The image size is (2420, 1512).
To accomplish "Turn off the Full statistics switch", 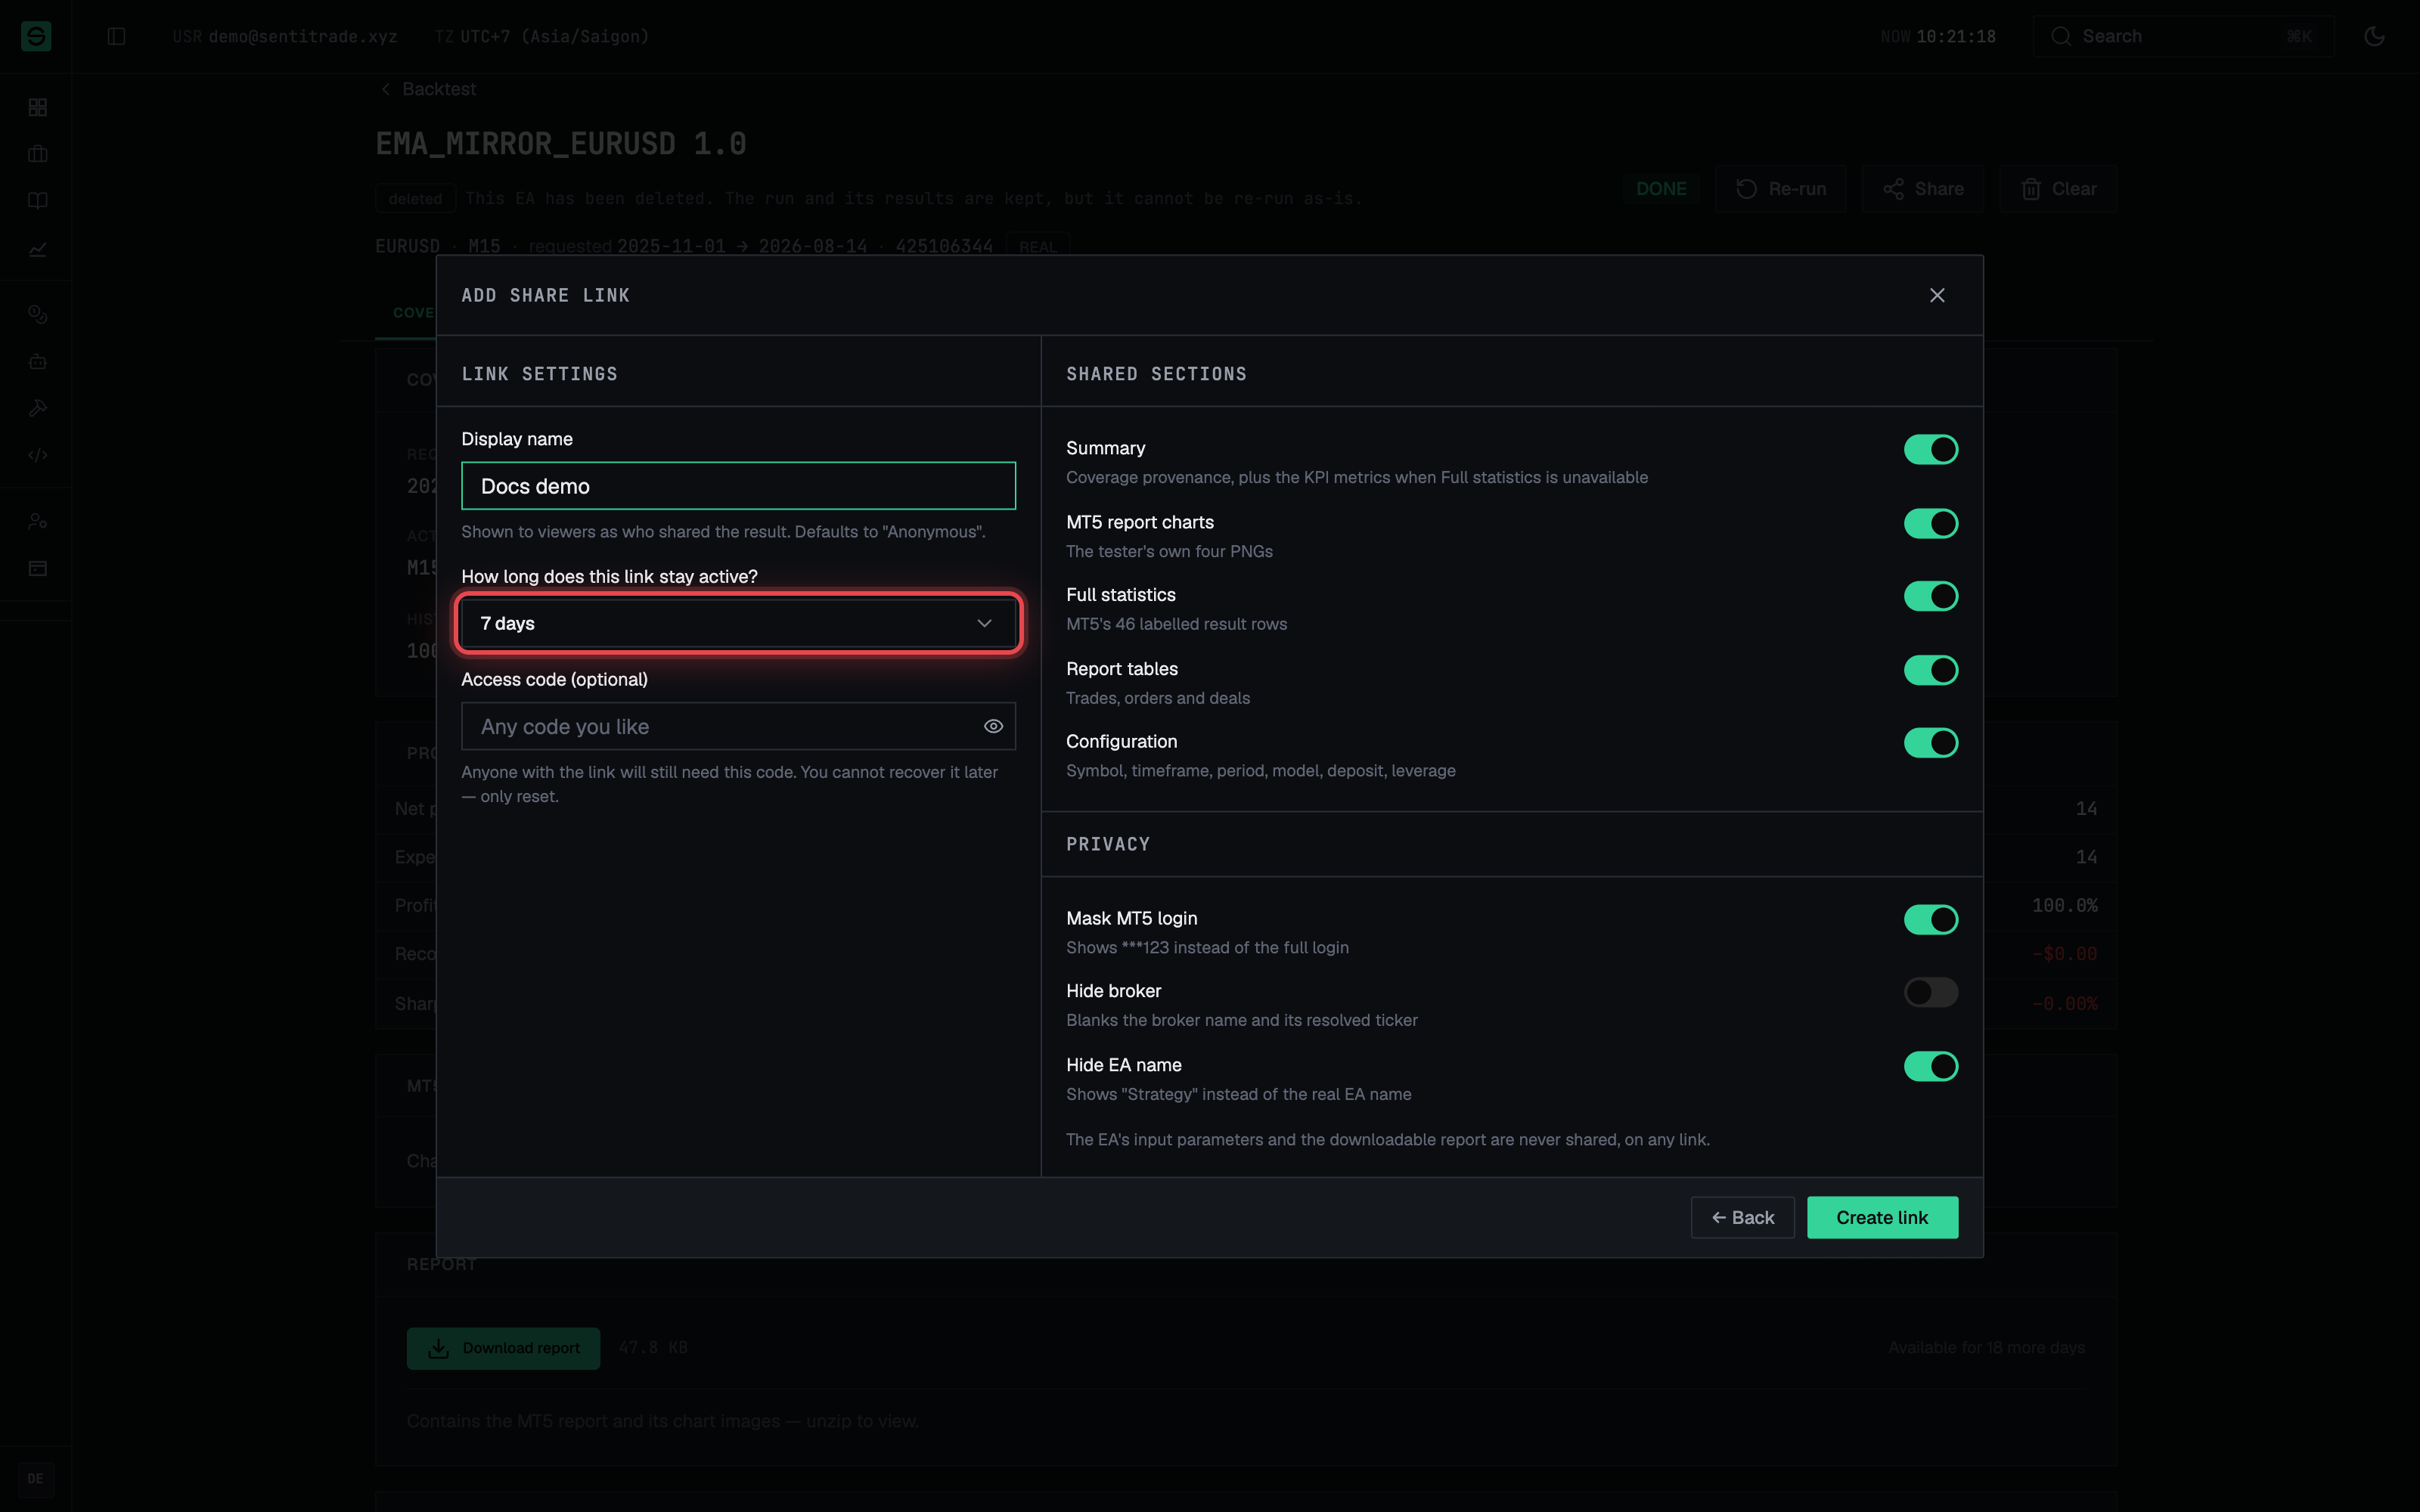I will coord(1930,596).
